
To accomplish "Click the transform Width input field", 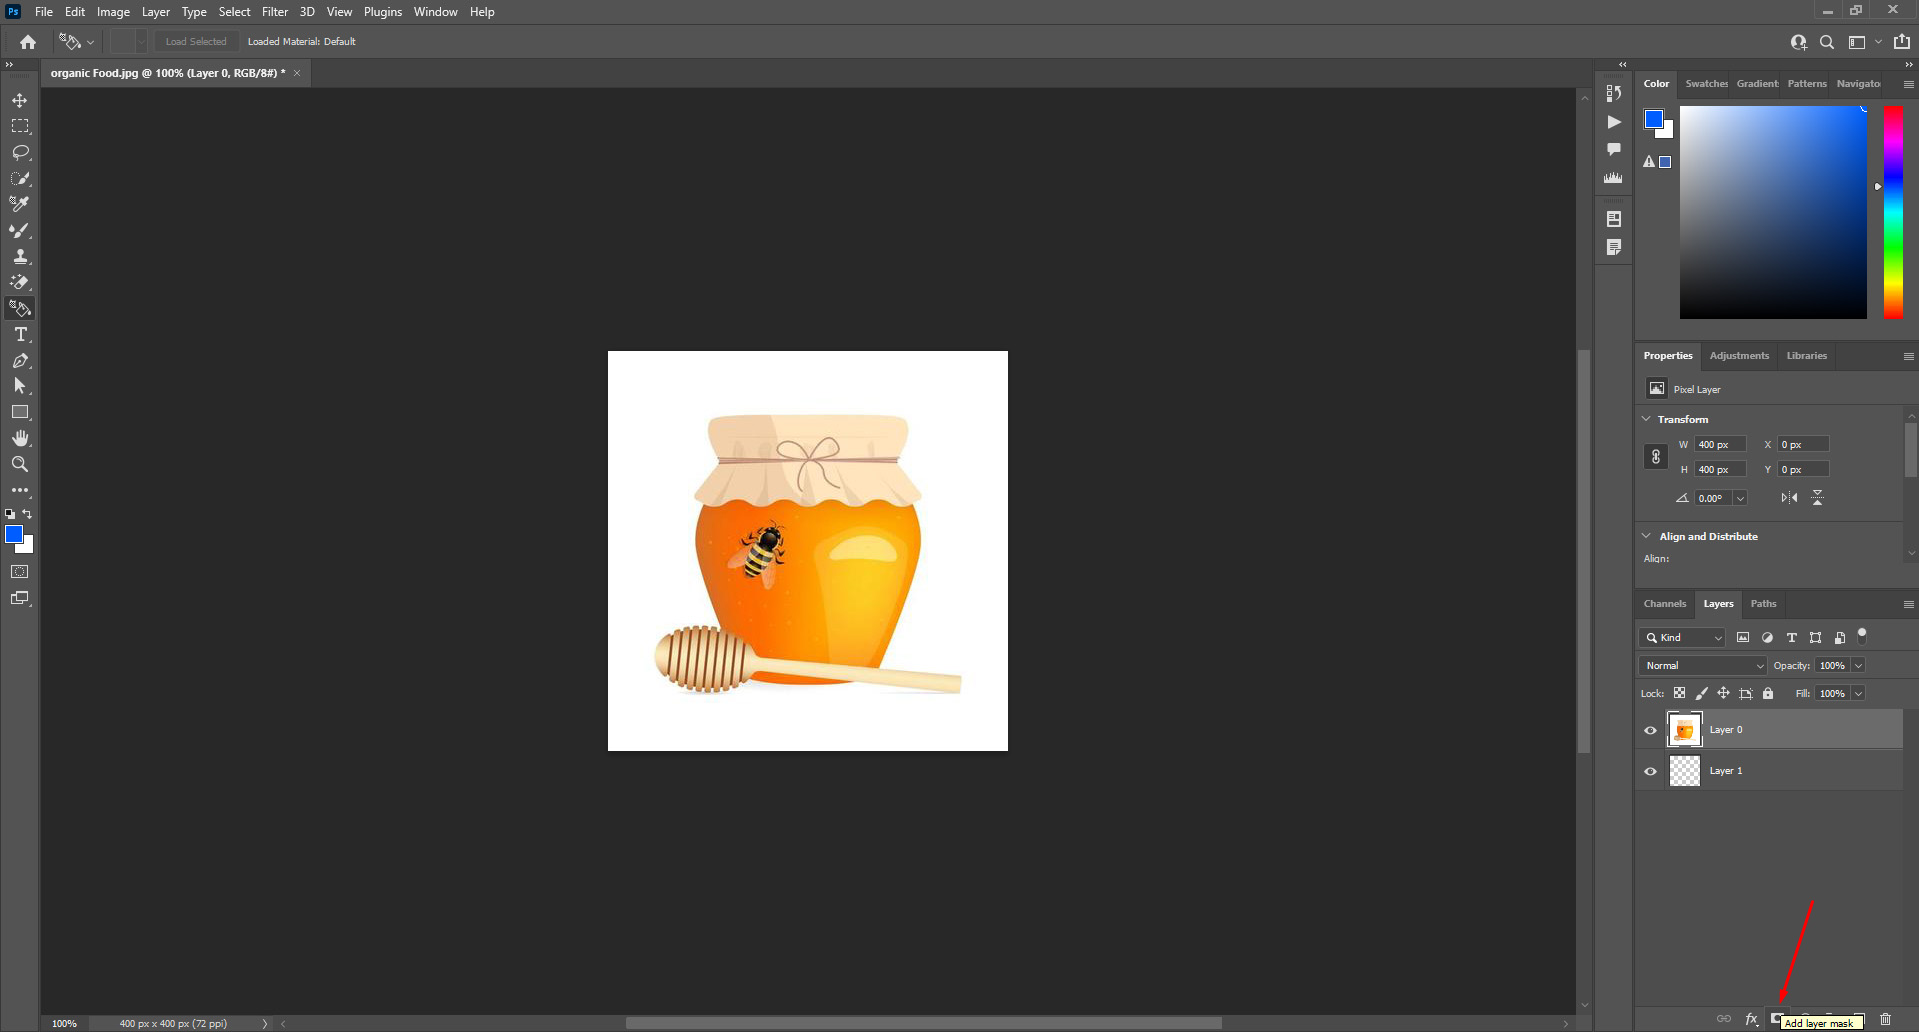I will pos(1721,444).
